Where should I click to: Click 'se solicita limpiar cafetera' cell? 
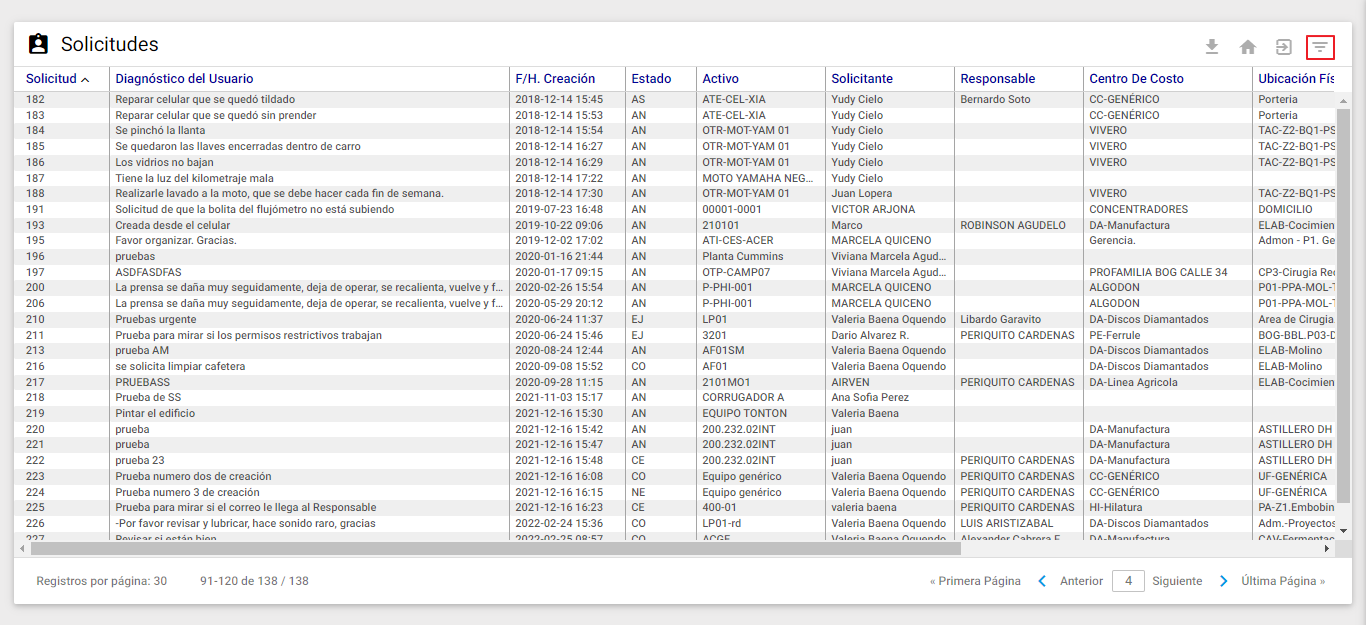pos(180,366)
